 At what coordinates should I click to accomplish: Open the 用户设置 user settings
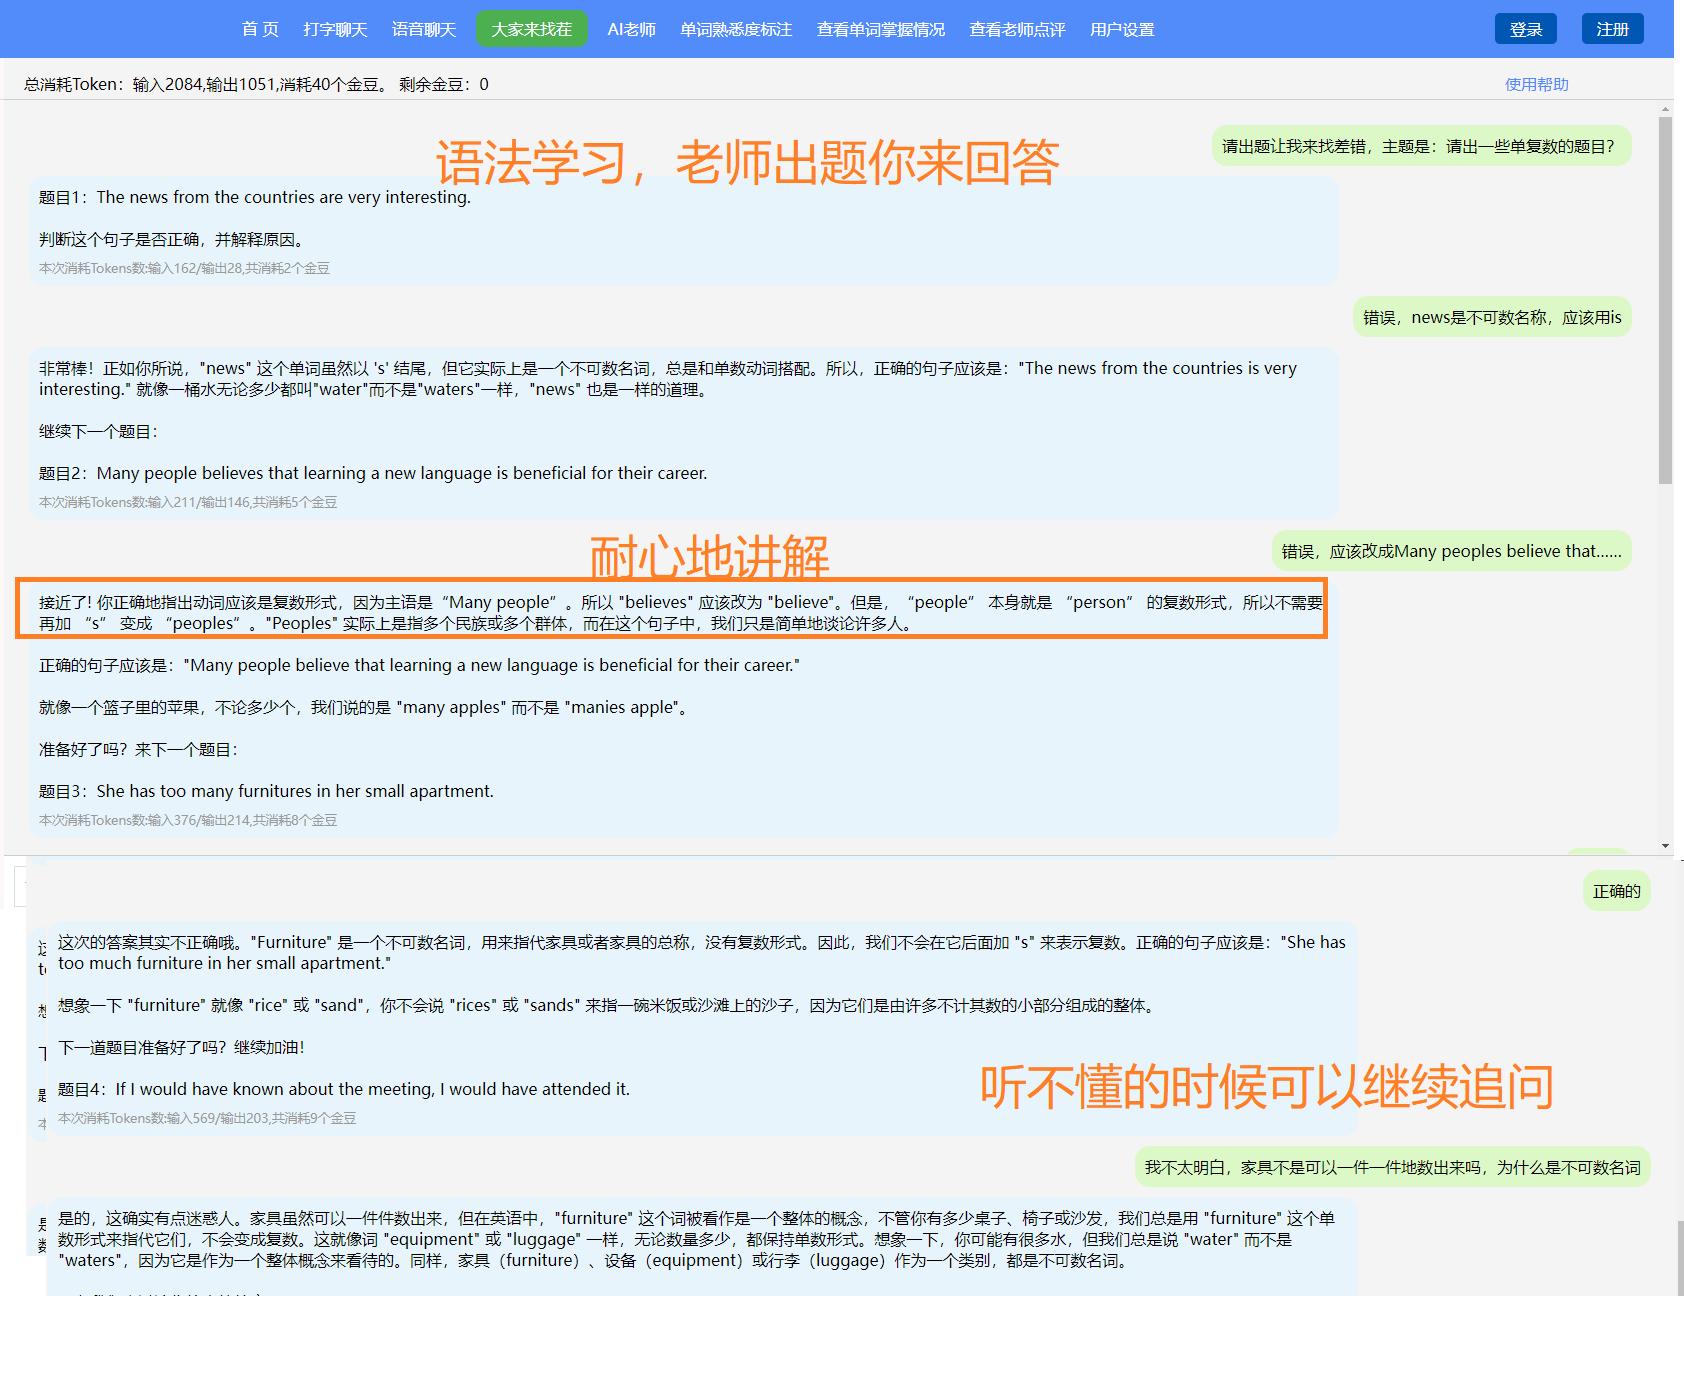click(1121, 29)
